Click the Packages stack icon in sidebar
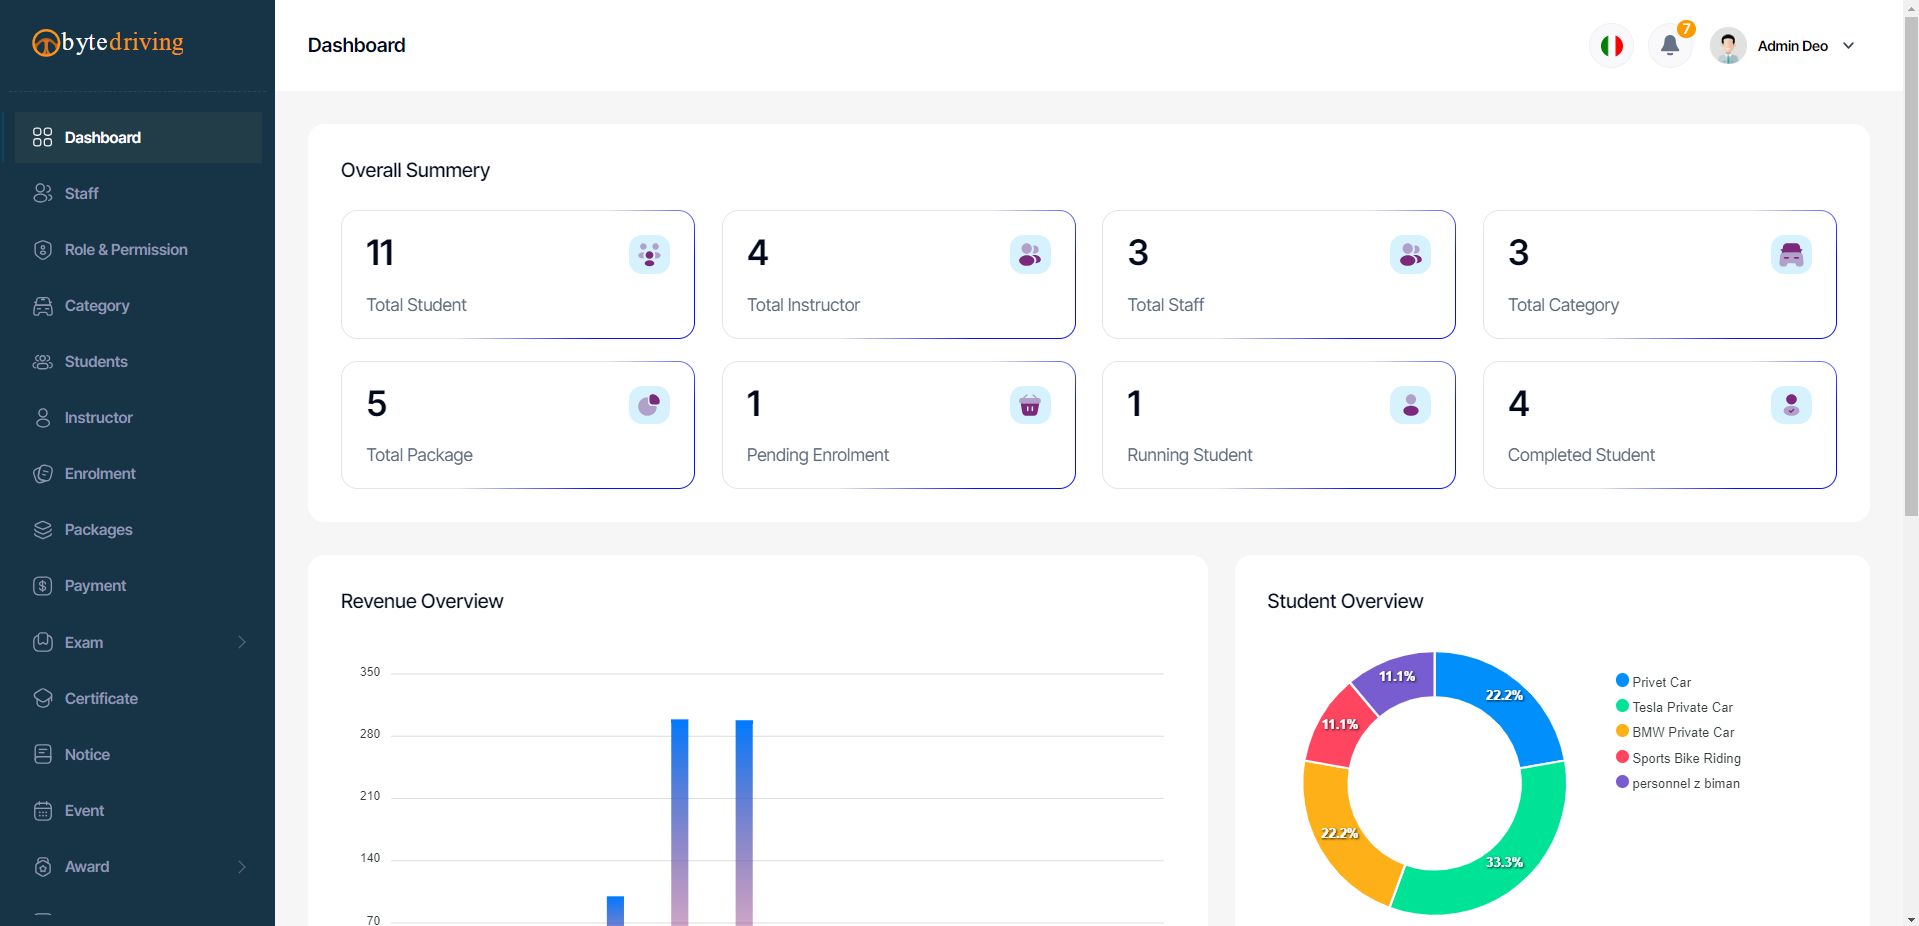Viewport: 1919px width, 926px height. (42, 530)
